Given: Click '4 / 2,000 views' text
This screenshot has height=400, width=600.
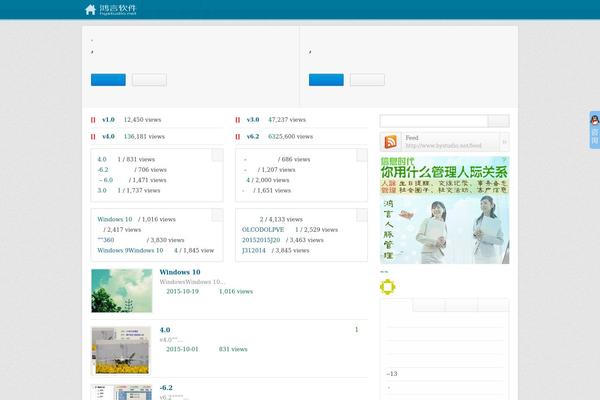Looking at the screenshot, I should pos(268,180).
